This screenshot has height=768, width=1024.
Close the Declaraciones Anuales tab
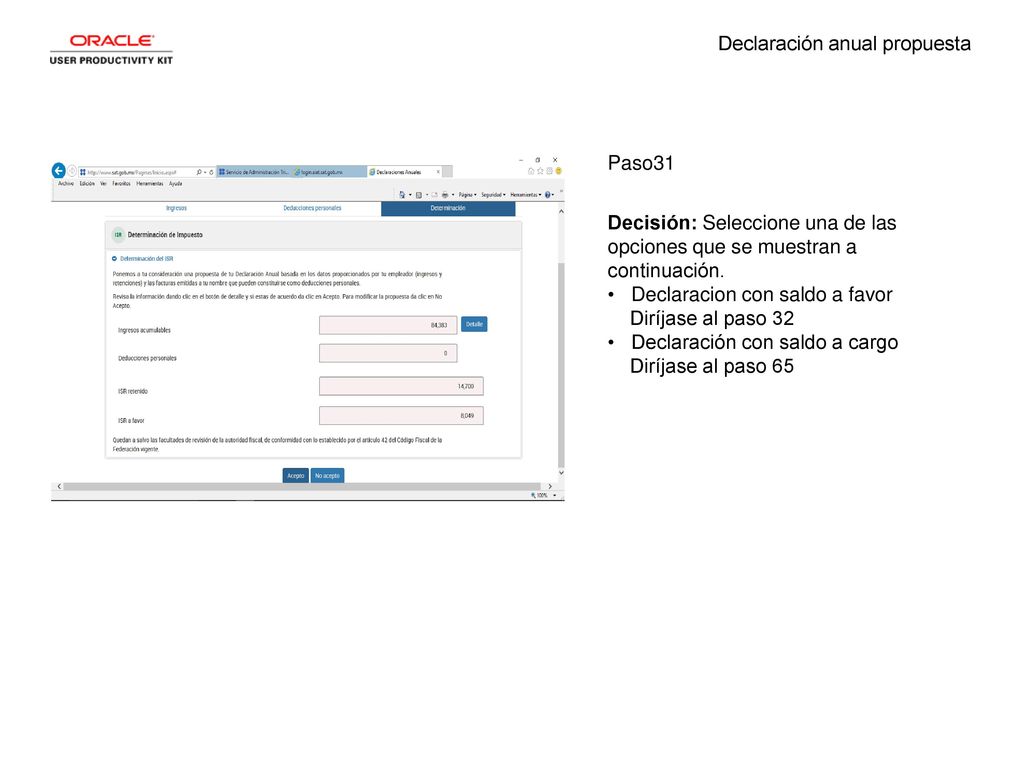(438, 172)
